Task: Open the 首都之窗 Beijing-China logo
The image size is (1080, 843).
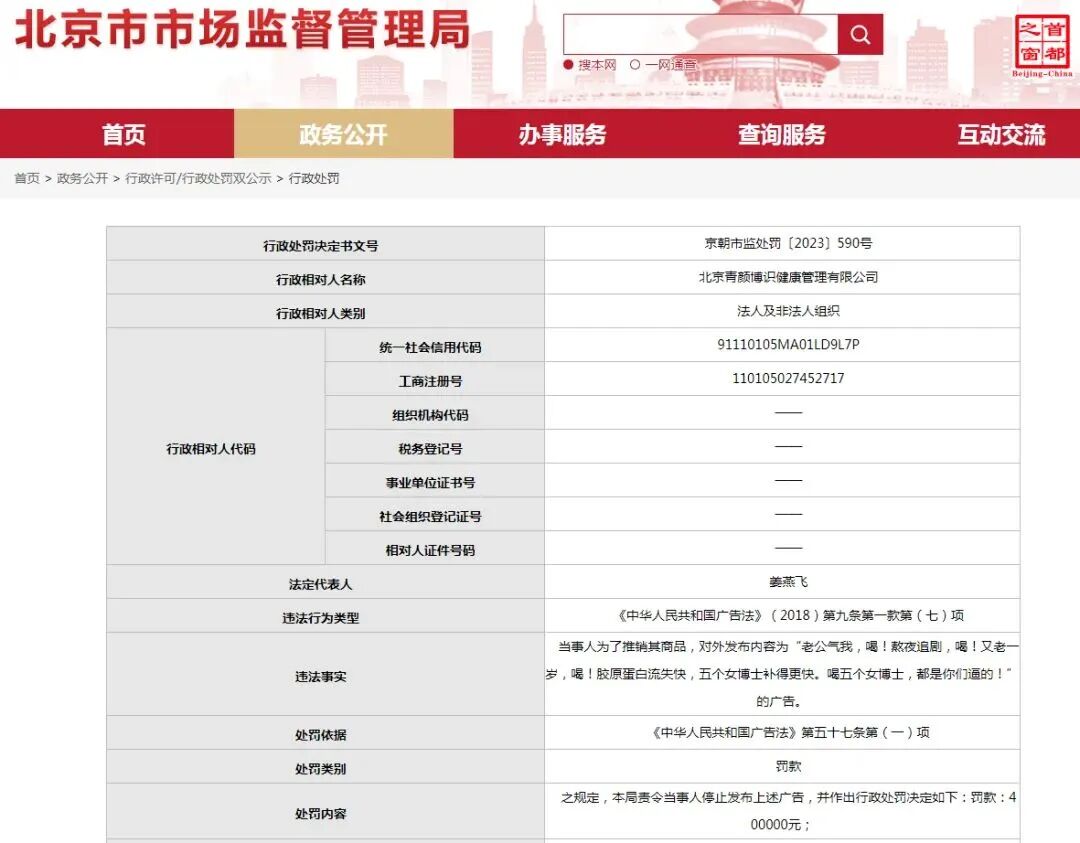Action: tap(1041, 46)
